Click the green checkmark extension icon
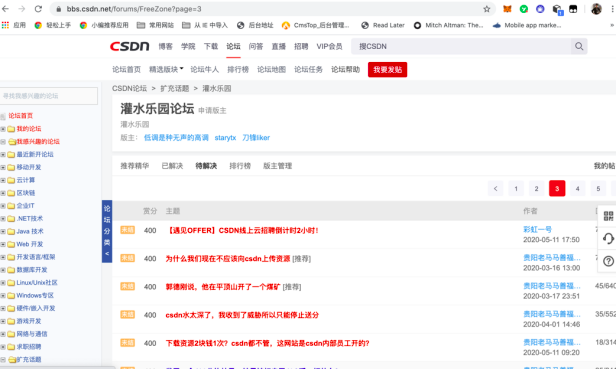616x370 pixels. click(x=524, y=9)
